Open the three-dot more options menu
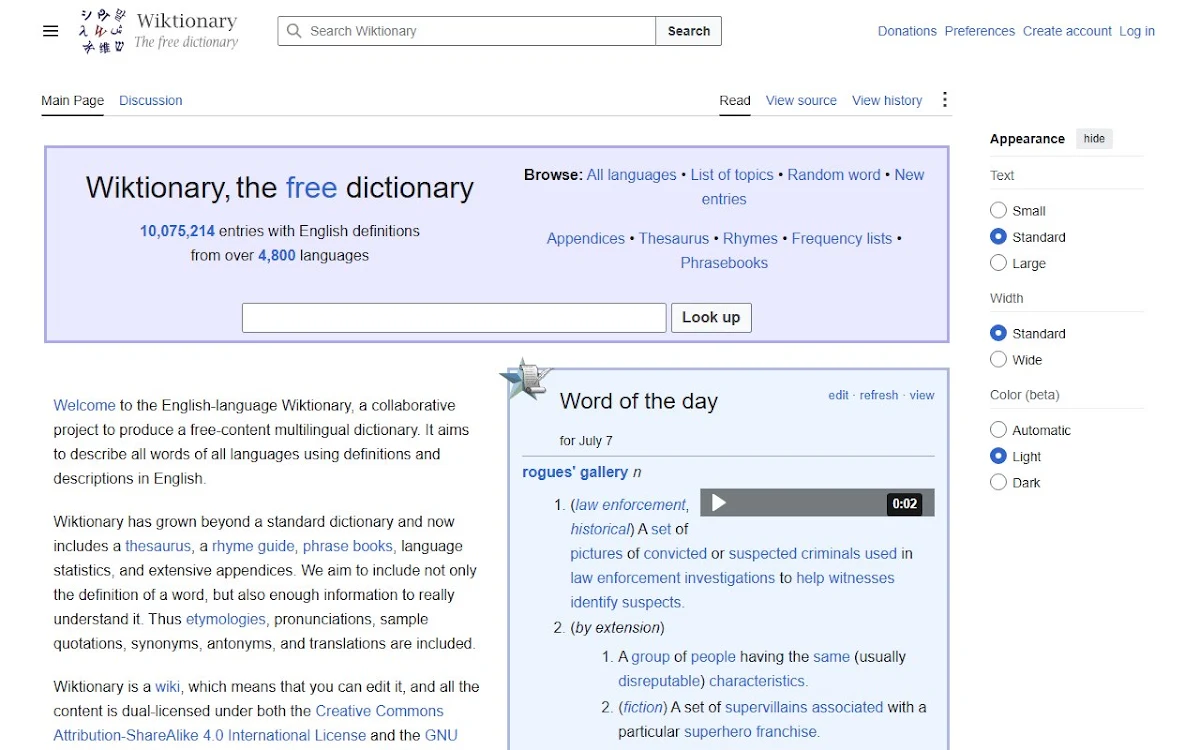The image size is (1200, 750). [945, 100]
